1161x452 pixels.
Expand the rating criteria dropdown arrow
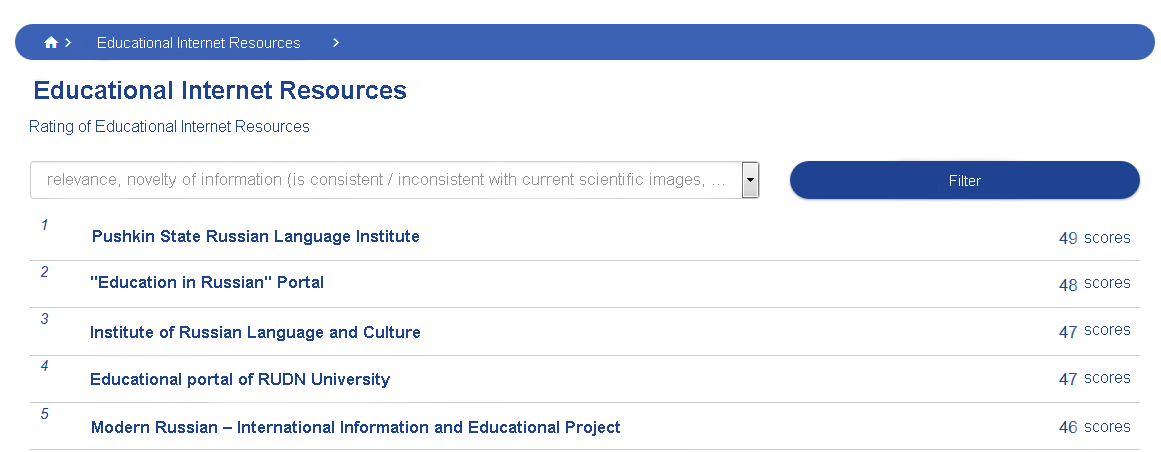pos(750,180)
